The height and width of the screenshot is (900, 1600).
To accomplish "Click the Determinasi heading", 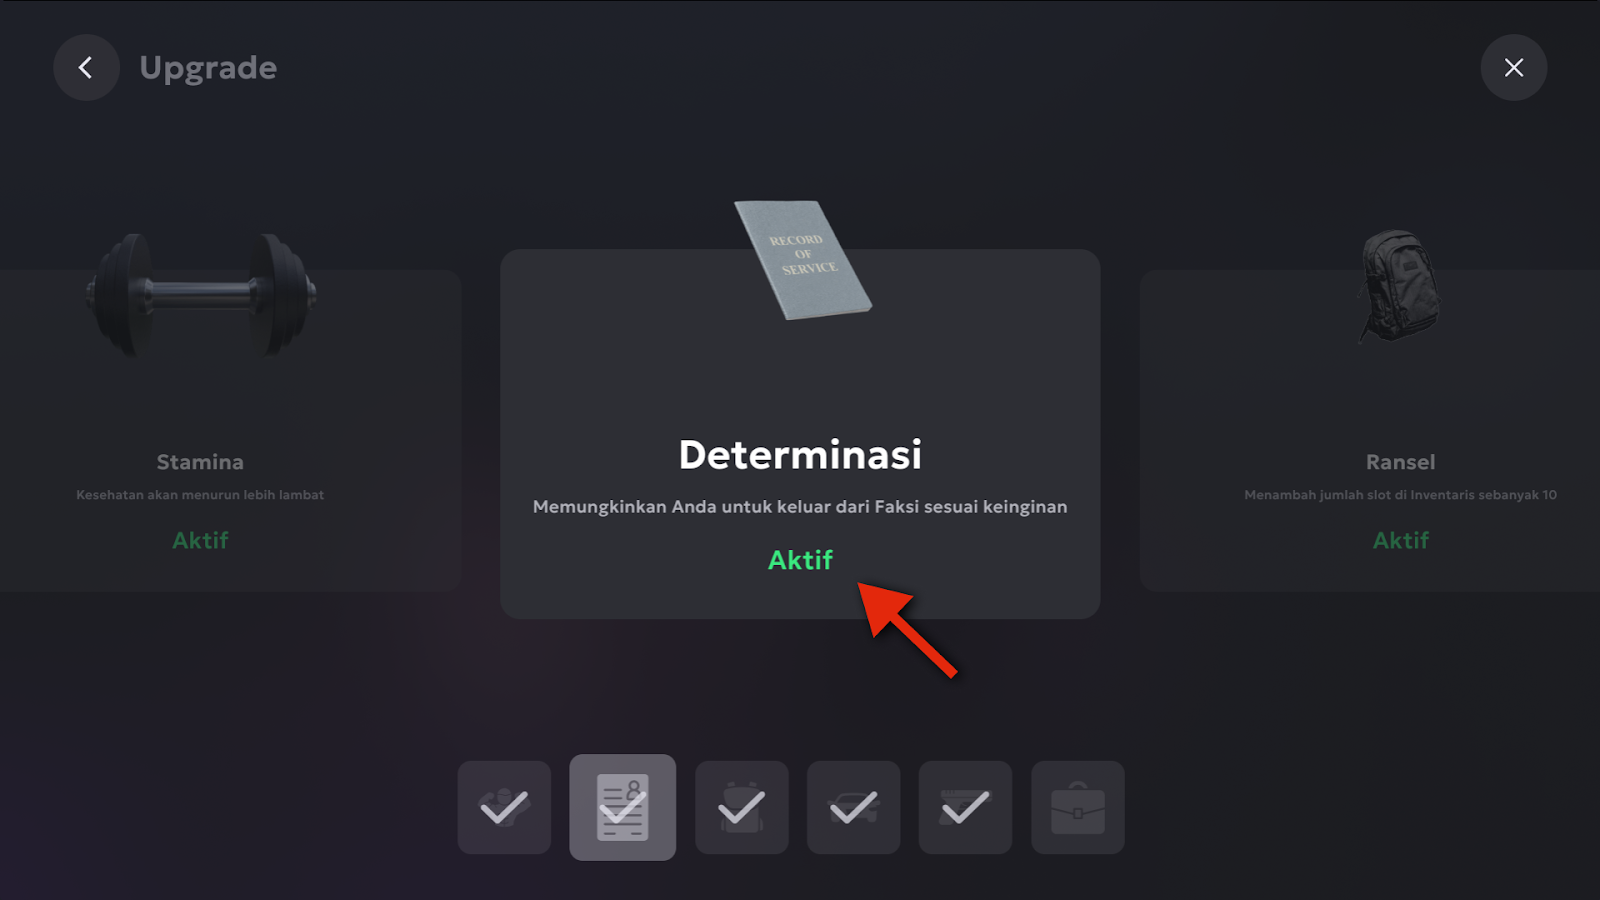I will 800,455.
